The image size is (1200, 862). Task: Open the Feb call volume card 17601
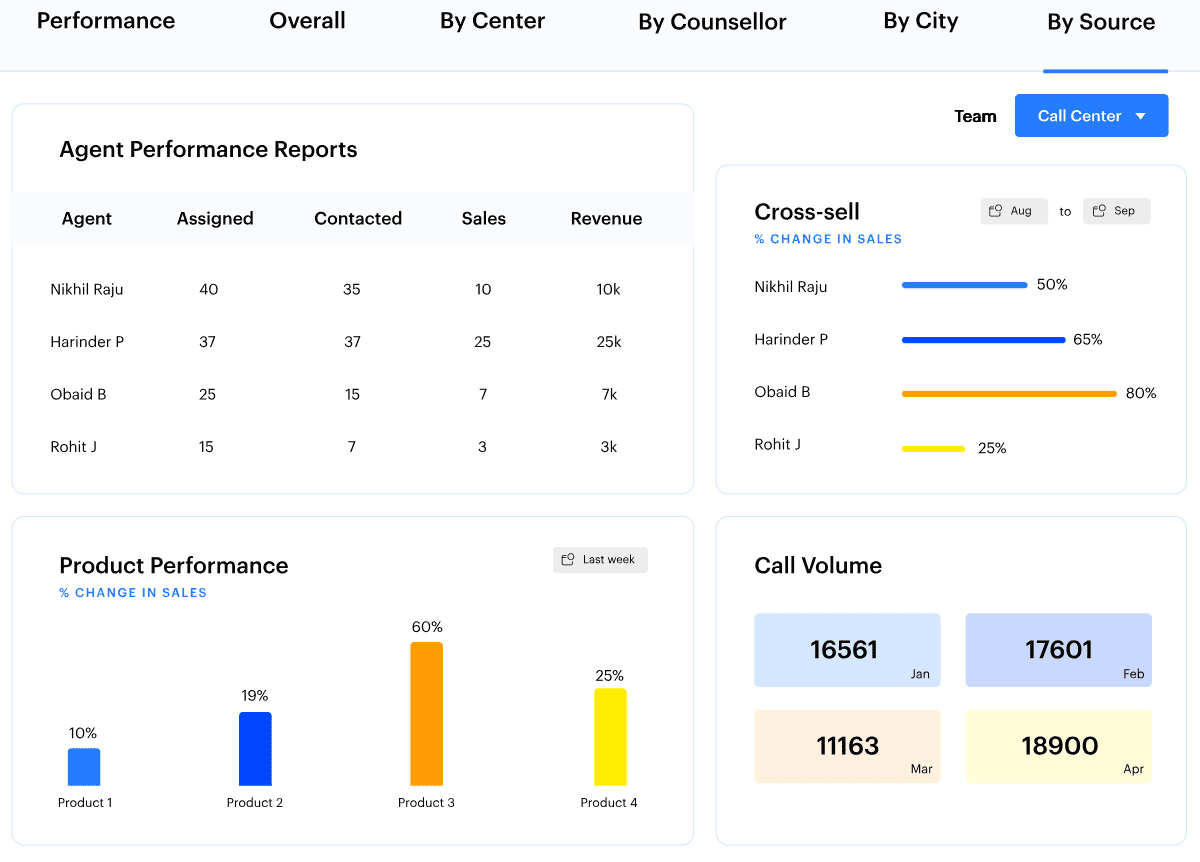pos(1058,650)
